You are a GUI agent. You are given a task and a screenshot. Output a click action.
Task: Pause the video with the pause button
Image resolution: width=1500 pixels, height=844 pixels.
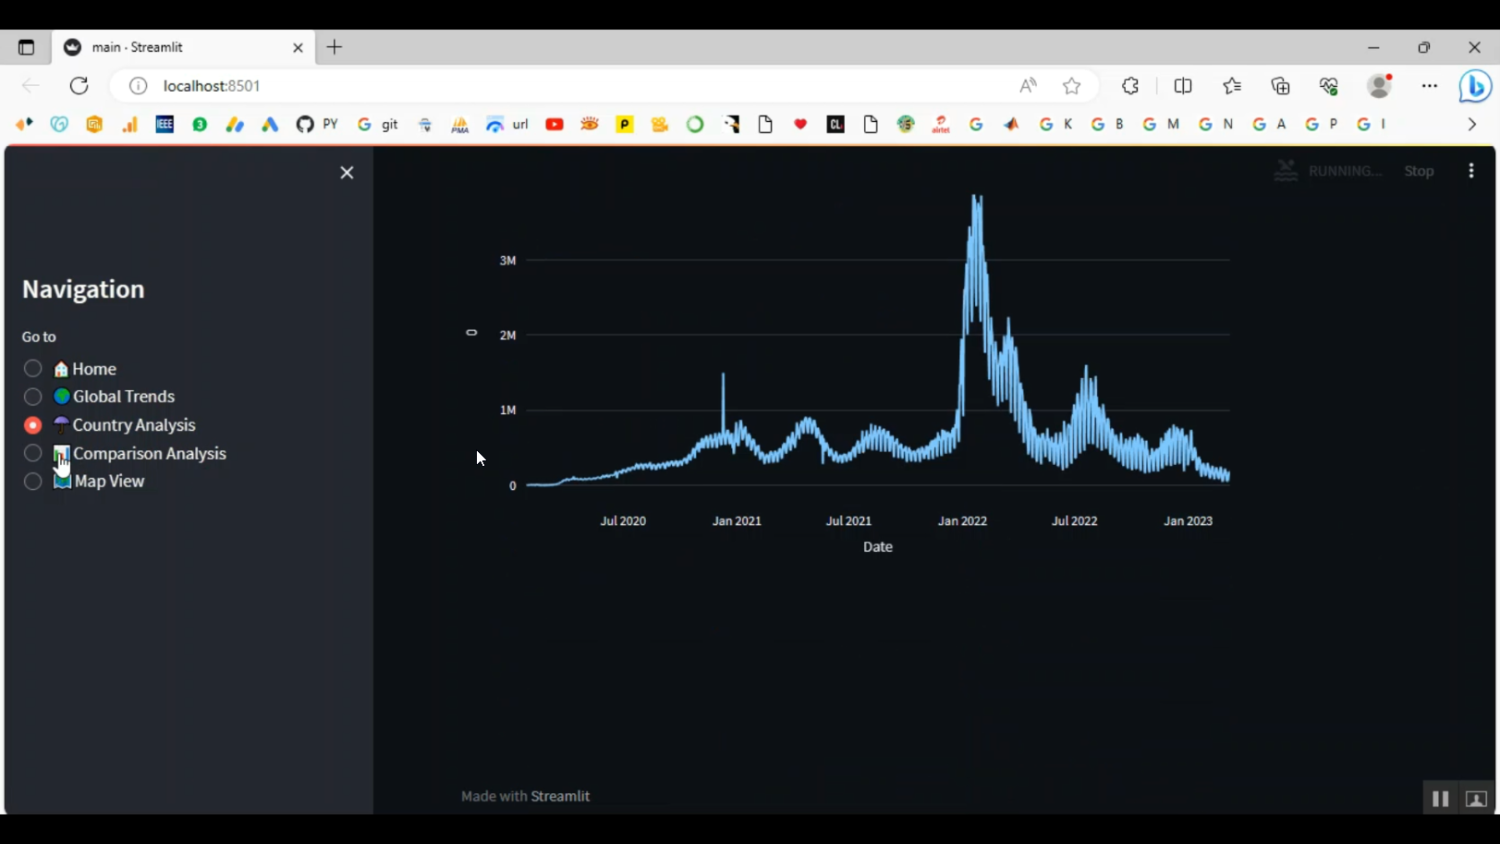tap(1440, 798)
